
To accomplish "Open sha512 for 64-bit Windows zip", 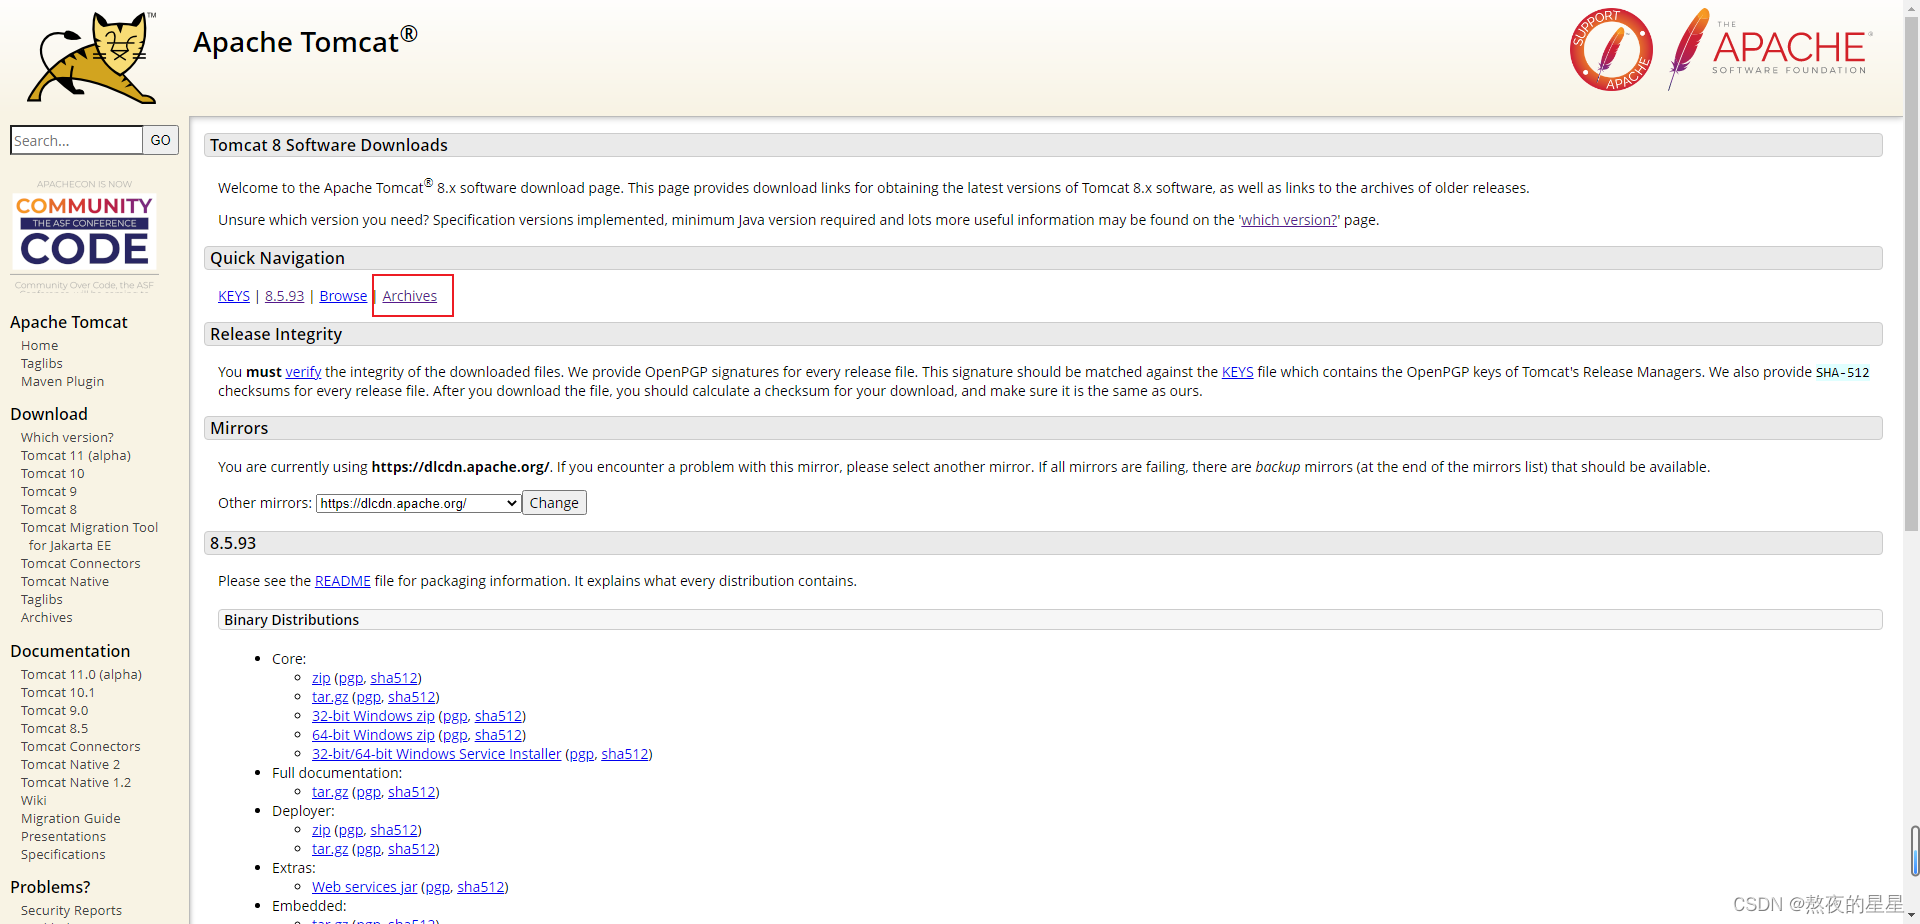I will pos(498,735).
